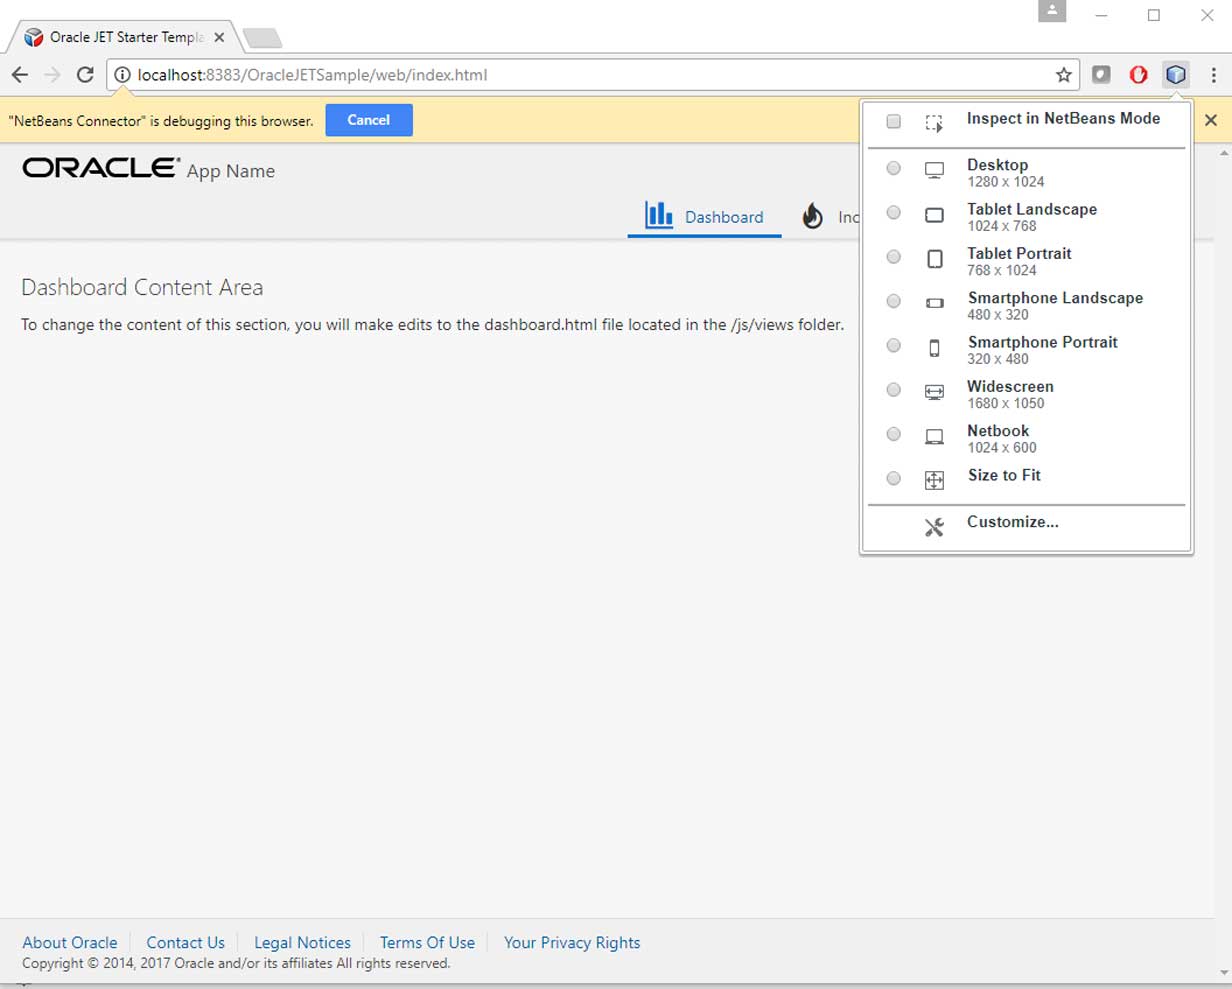The width and height of the screenshot is (1232, 989).
Task: Select the Tablet Portrait radio button
Action: tap(894, 257)
